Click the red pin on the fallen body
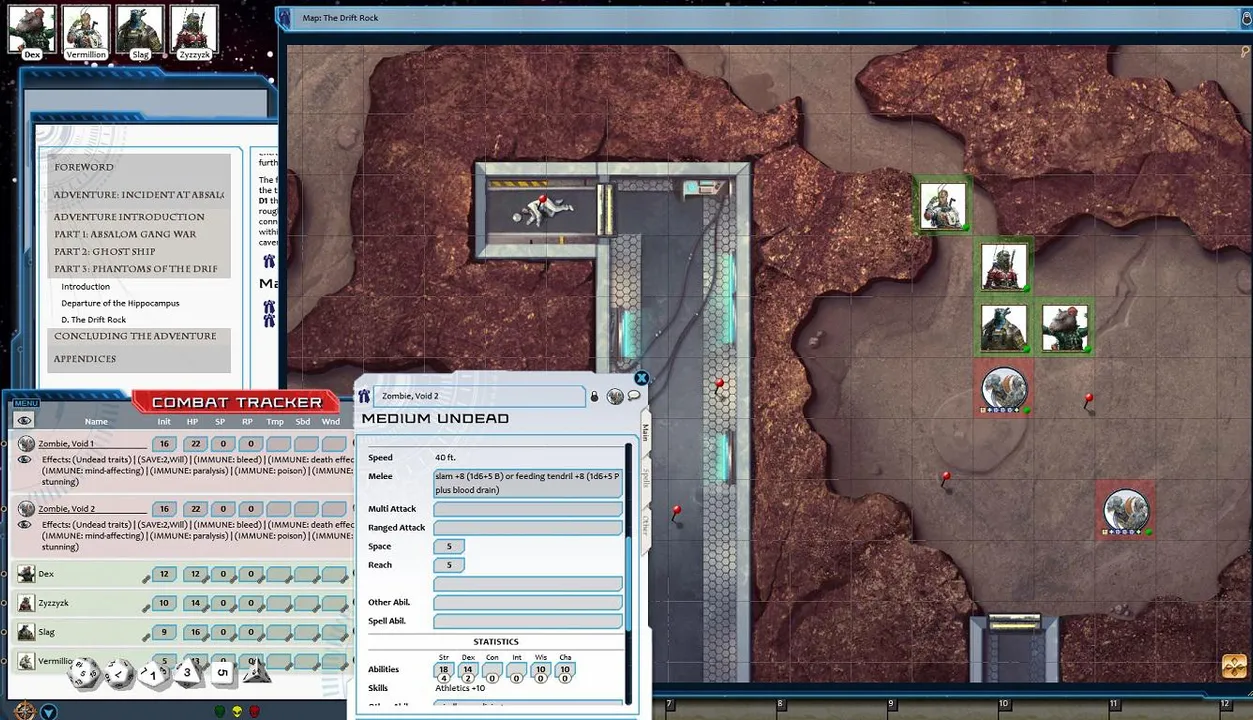The width and height of the screenshot is (1253, 720). click(x=542, y=201)
